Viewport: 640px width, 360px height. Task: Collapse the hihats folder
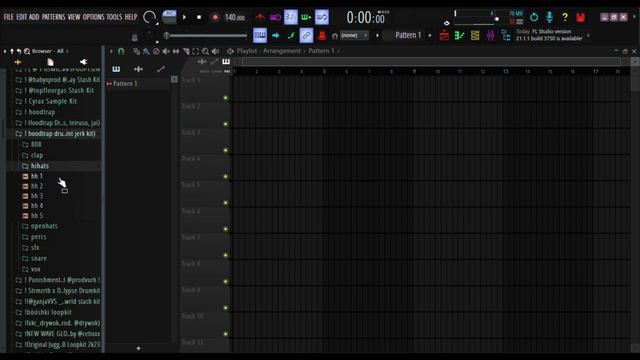point(40,166)
